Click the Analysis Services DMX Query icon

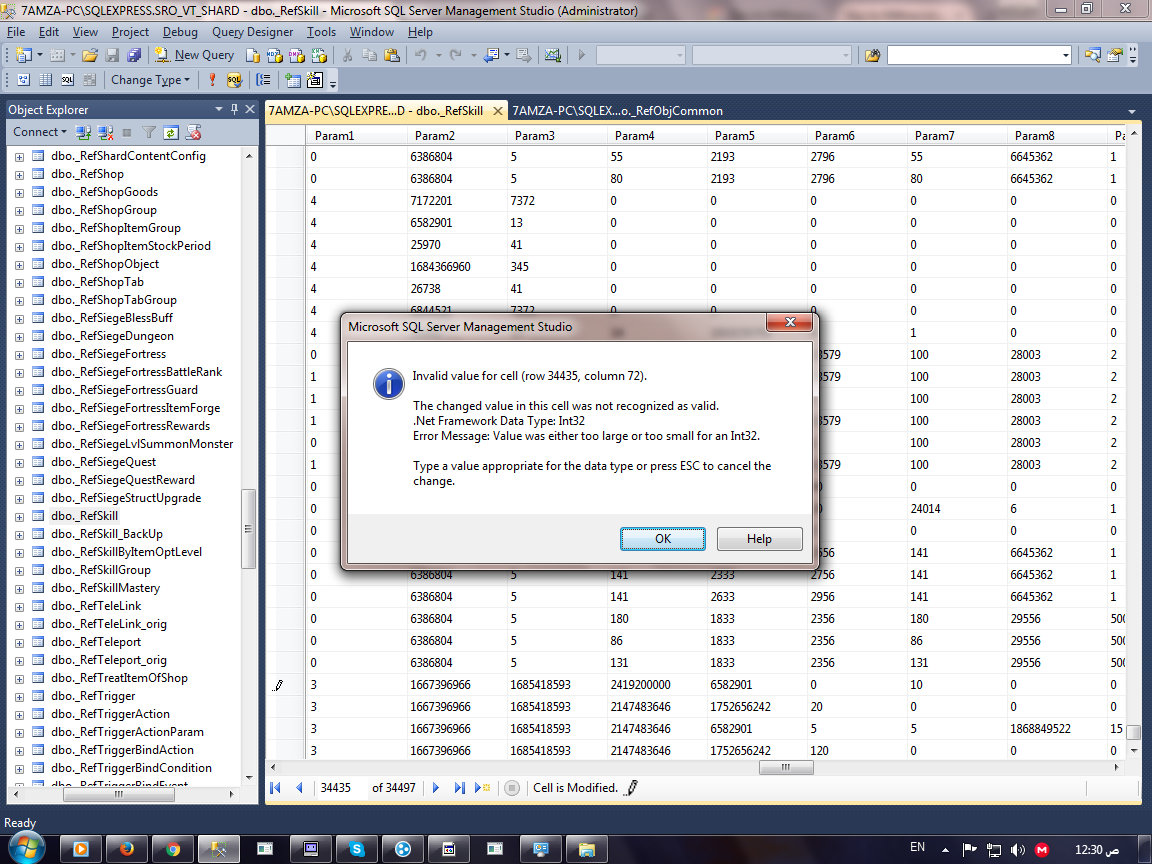(x=297, y=55)
